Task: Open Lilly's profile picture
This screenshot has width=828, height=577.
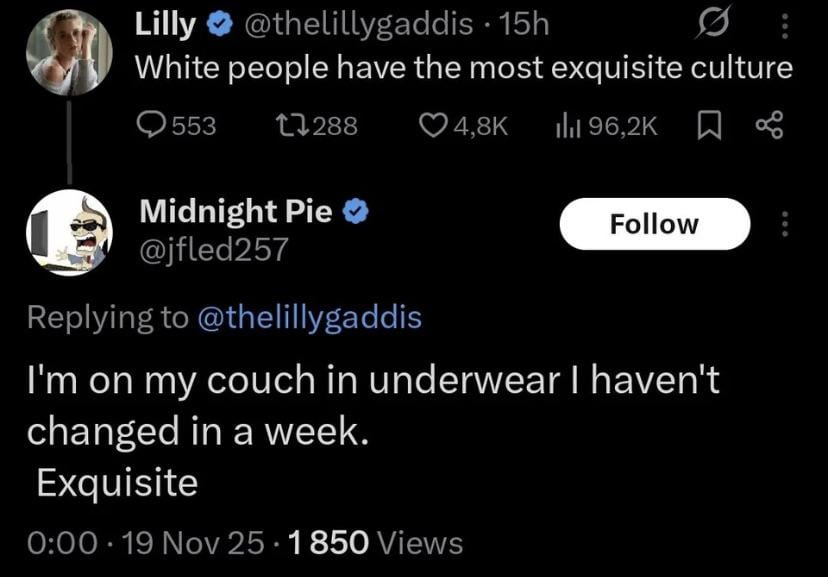Action: coord(68,54)
